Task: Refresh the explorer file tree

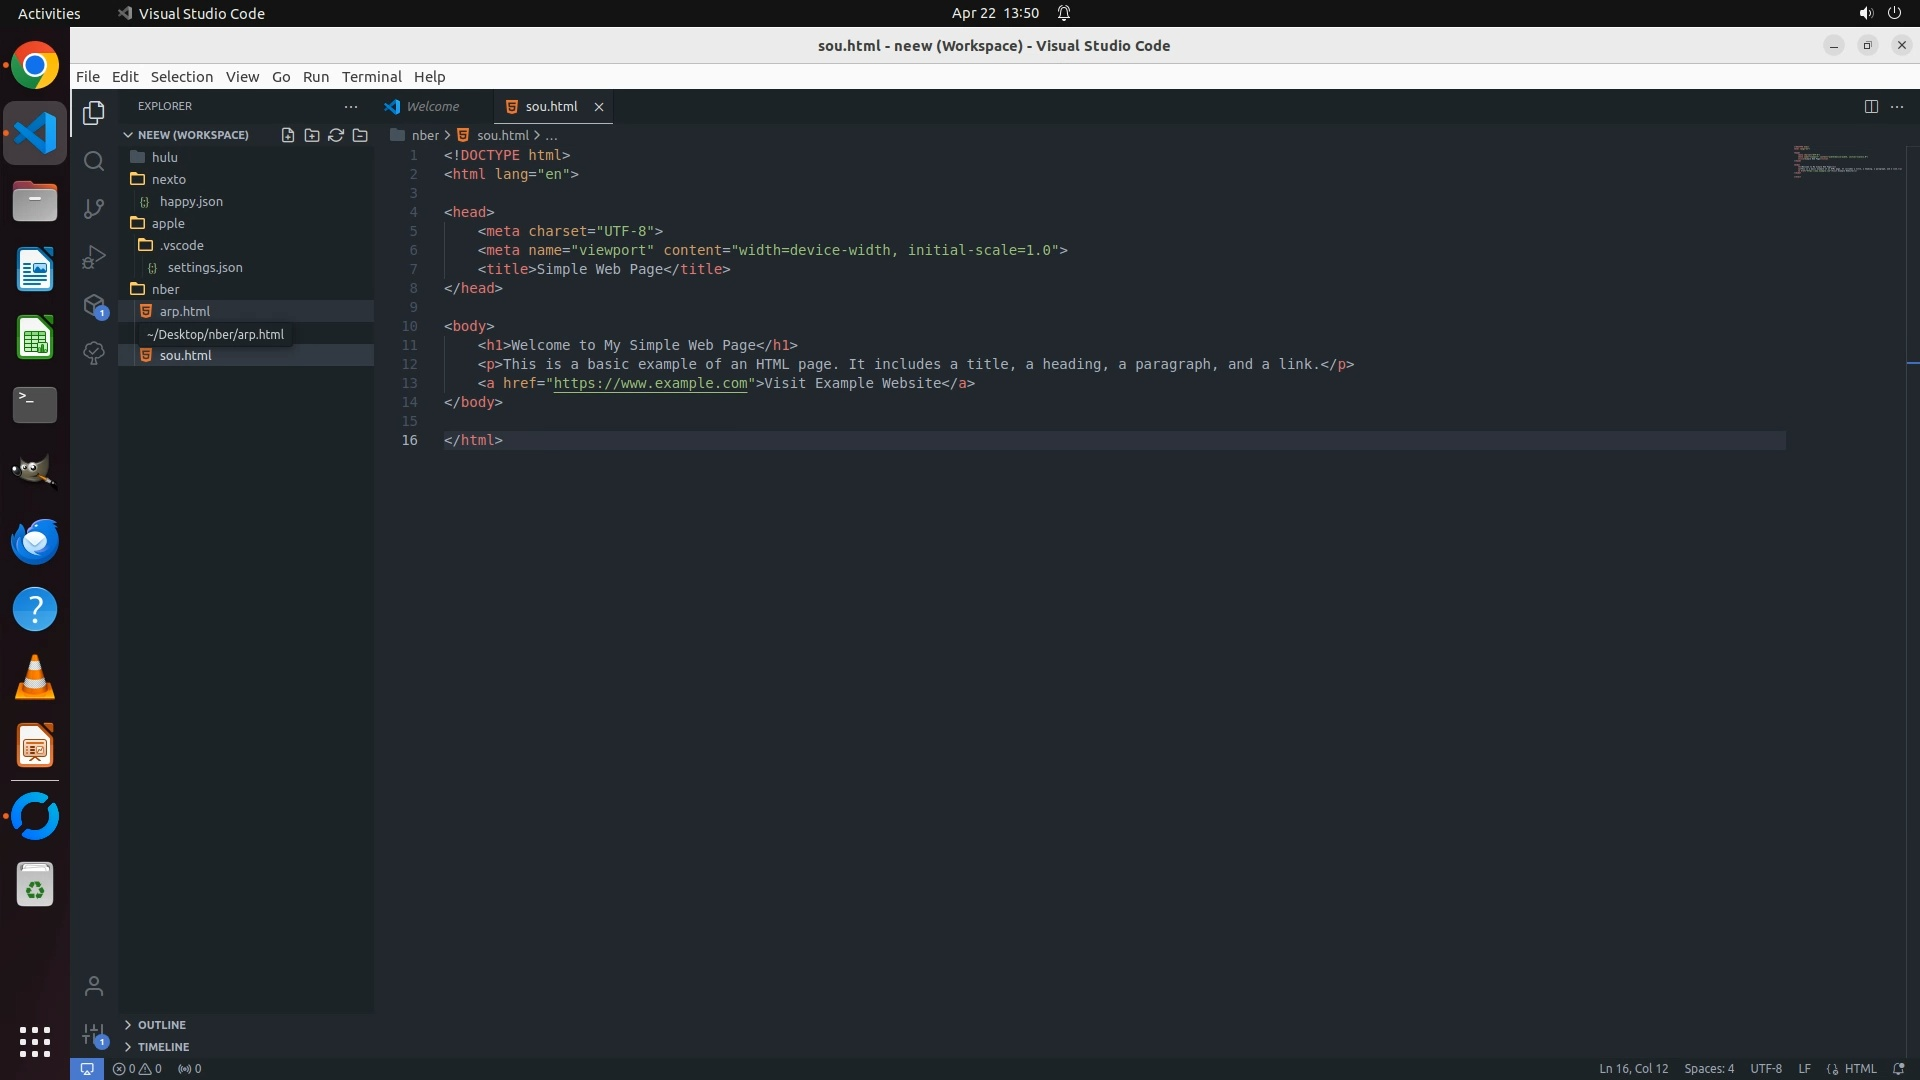Action: [336, 135]
